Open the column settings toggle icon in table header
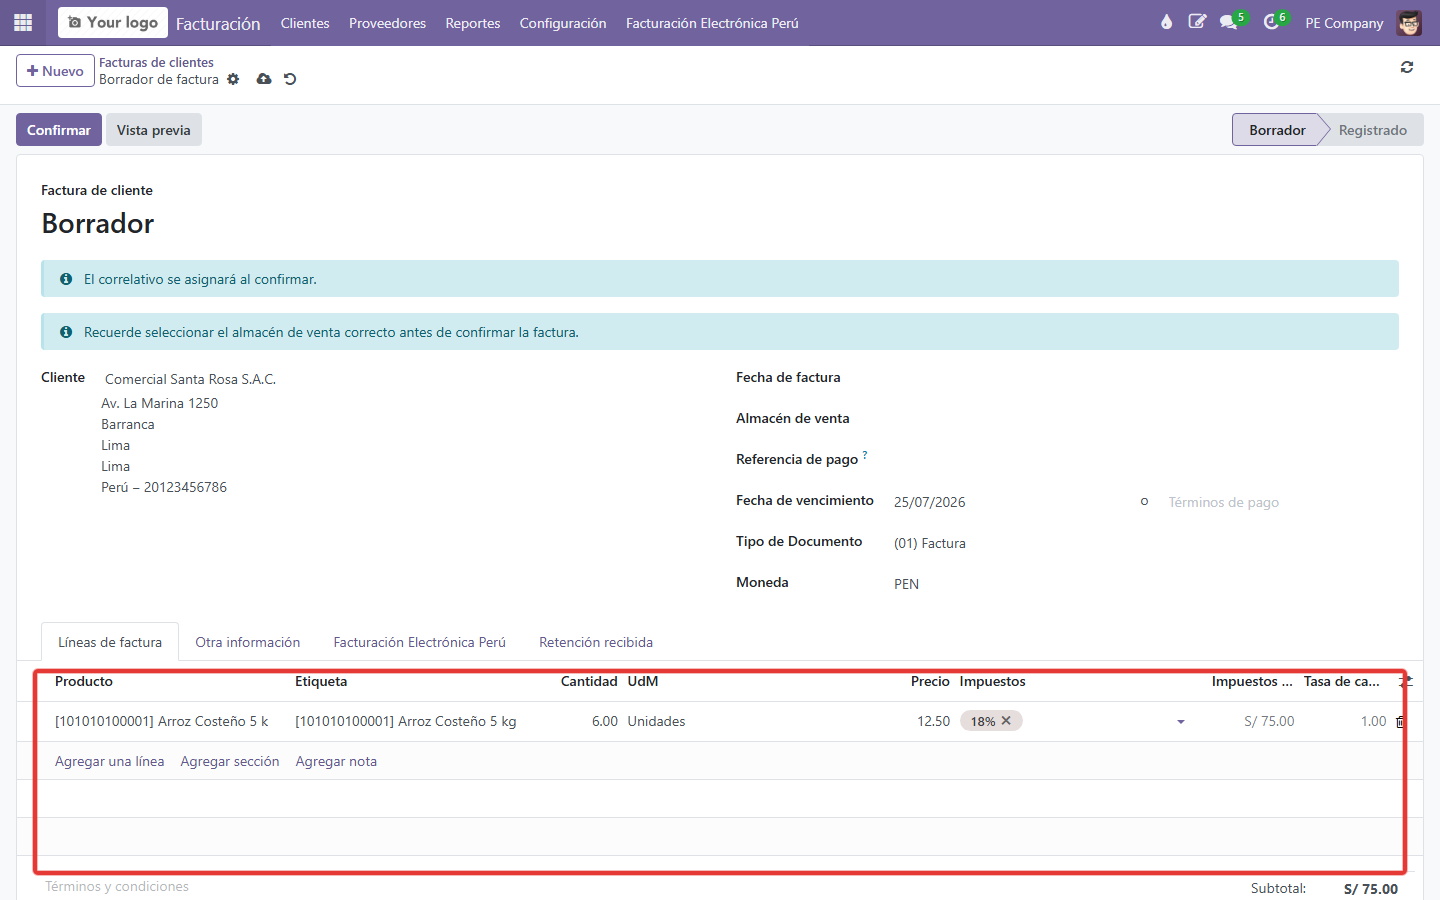This screenshot has height=900, width=1440. tap(1406, 681)
